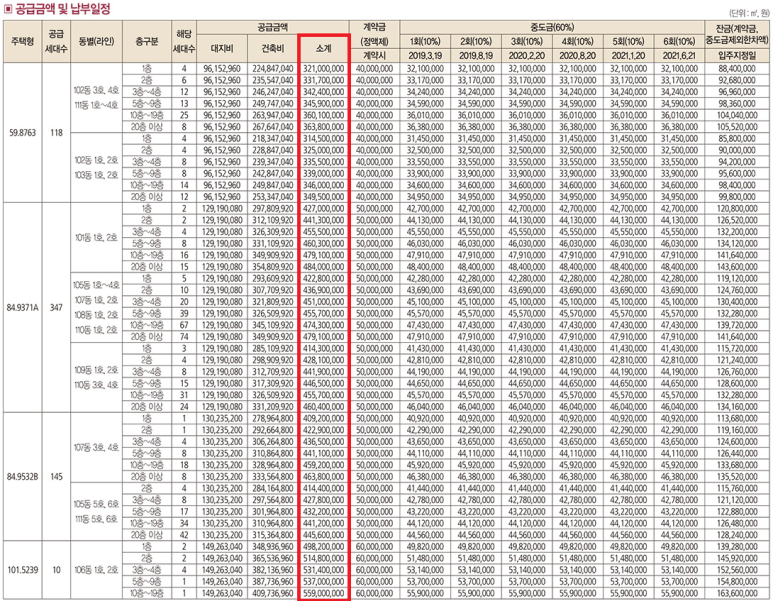Screen dimensions: 773x601
Task: Select subtotal '363,800,000'
Action: click(323, 127)
